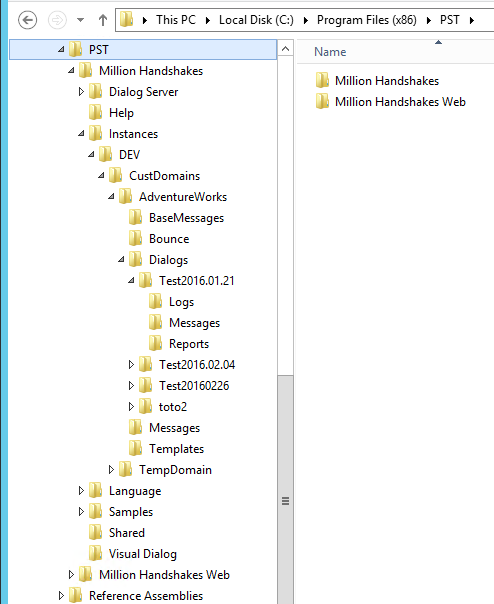Viewport: 494px width, 604px height.
Task: Open the recent locations dropdown arrow
Action: pos(80,20)
